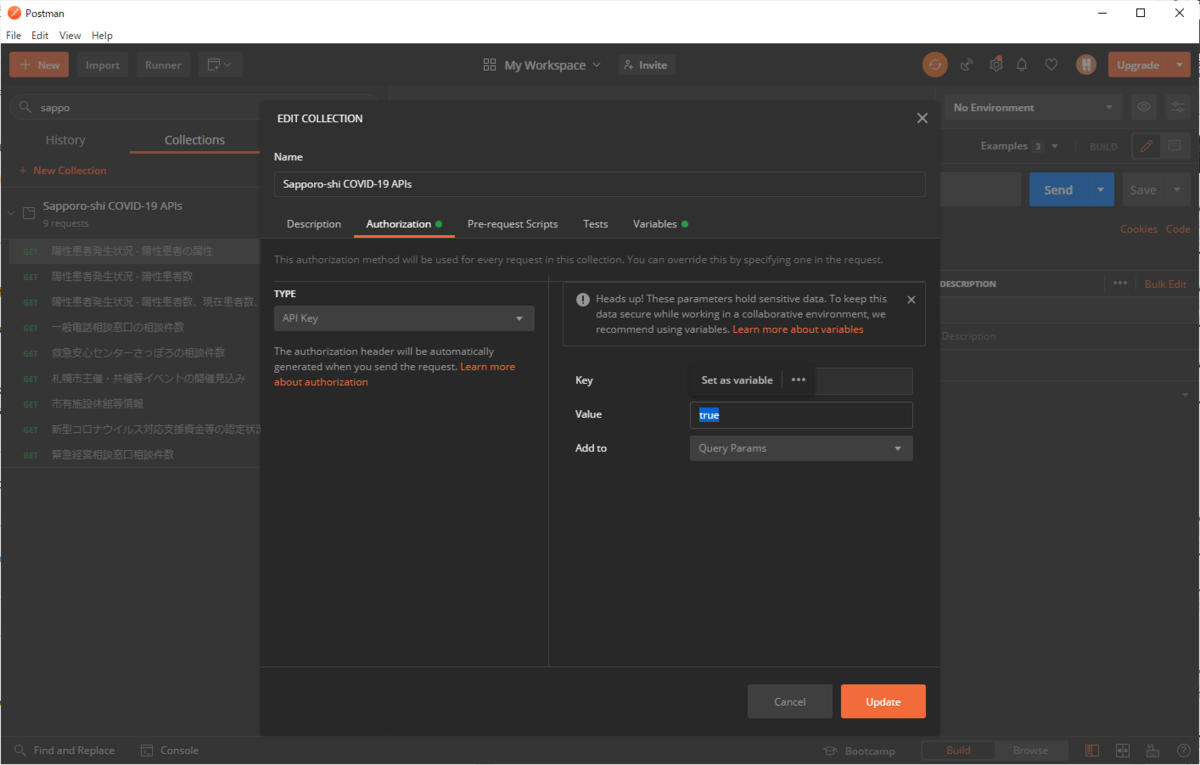Screen dimensions: 1200x765
Task: Open keyboard shortcuts icon
Action: tap(1152, 750)
